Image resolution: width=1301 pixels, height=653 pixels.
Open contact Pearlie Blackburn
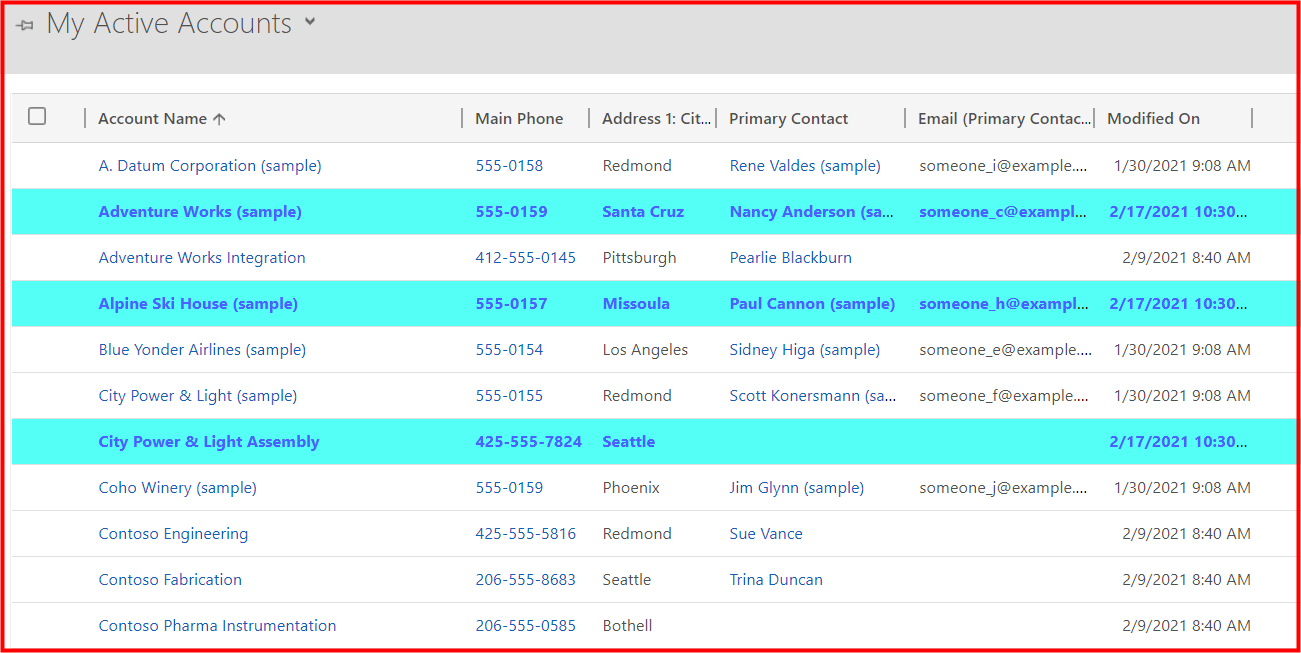(791, 258)
